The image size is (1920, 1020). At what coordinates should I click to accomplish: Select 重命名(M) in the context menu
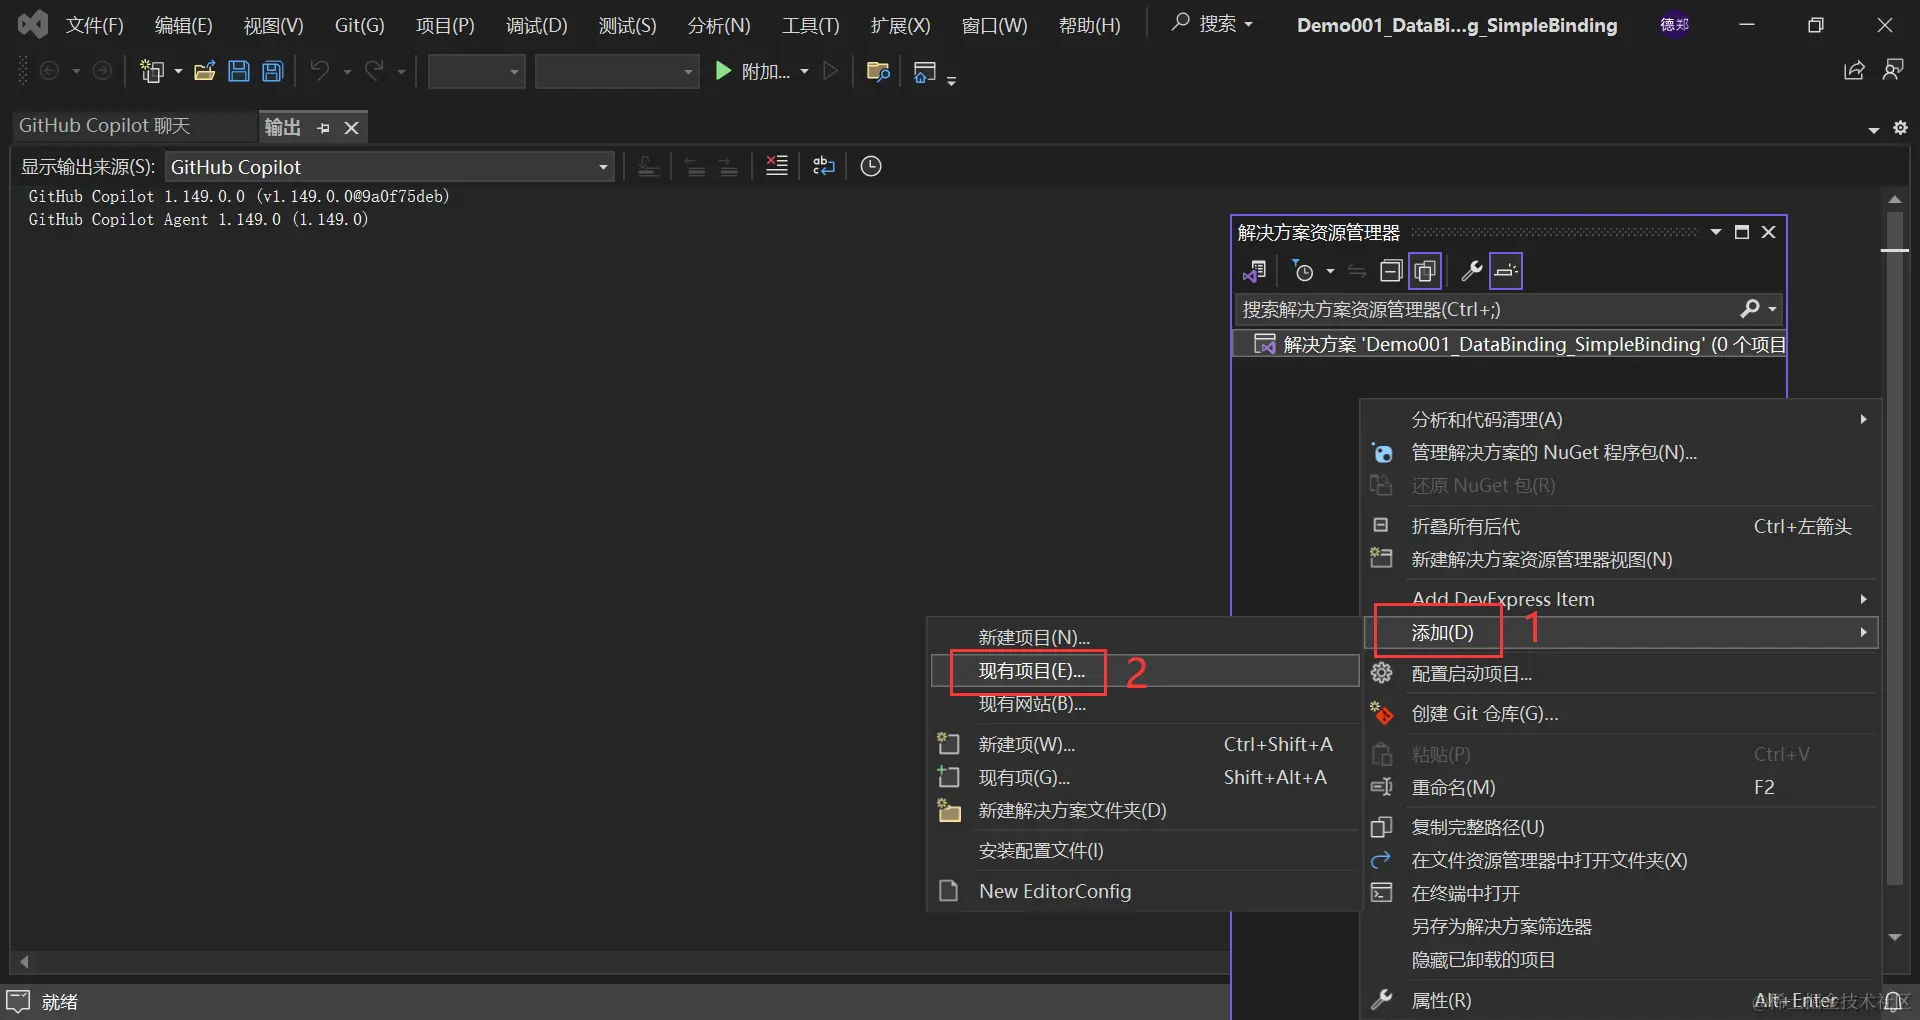[1621, 787]
